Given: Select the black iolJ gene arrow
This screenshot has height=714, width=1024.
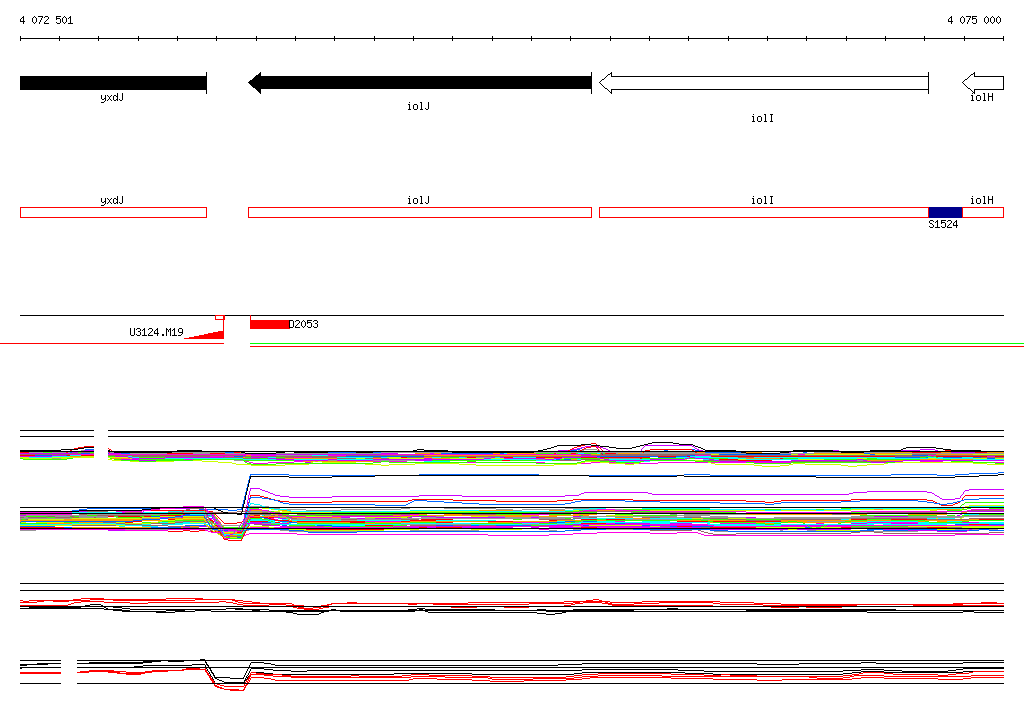Looking at the screenshot, I should click(x=419, y=83).
